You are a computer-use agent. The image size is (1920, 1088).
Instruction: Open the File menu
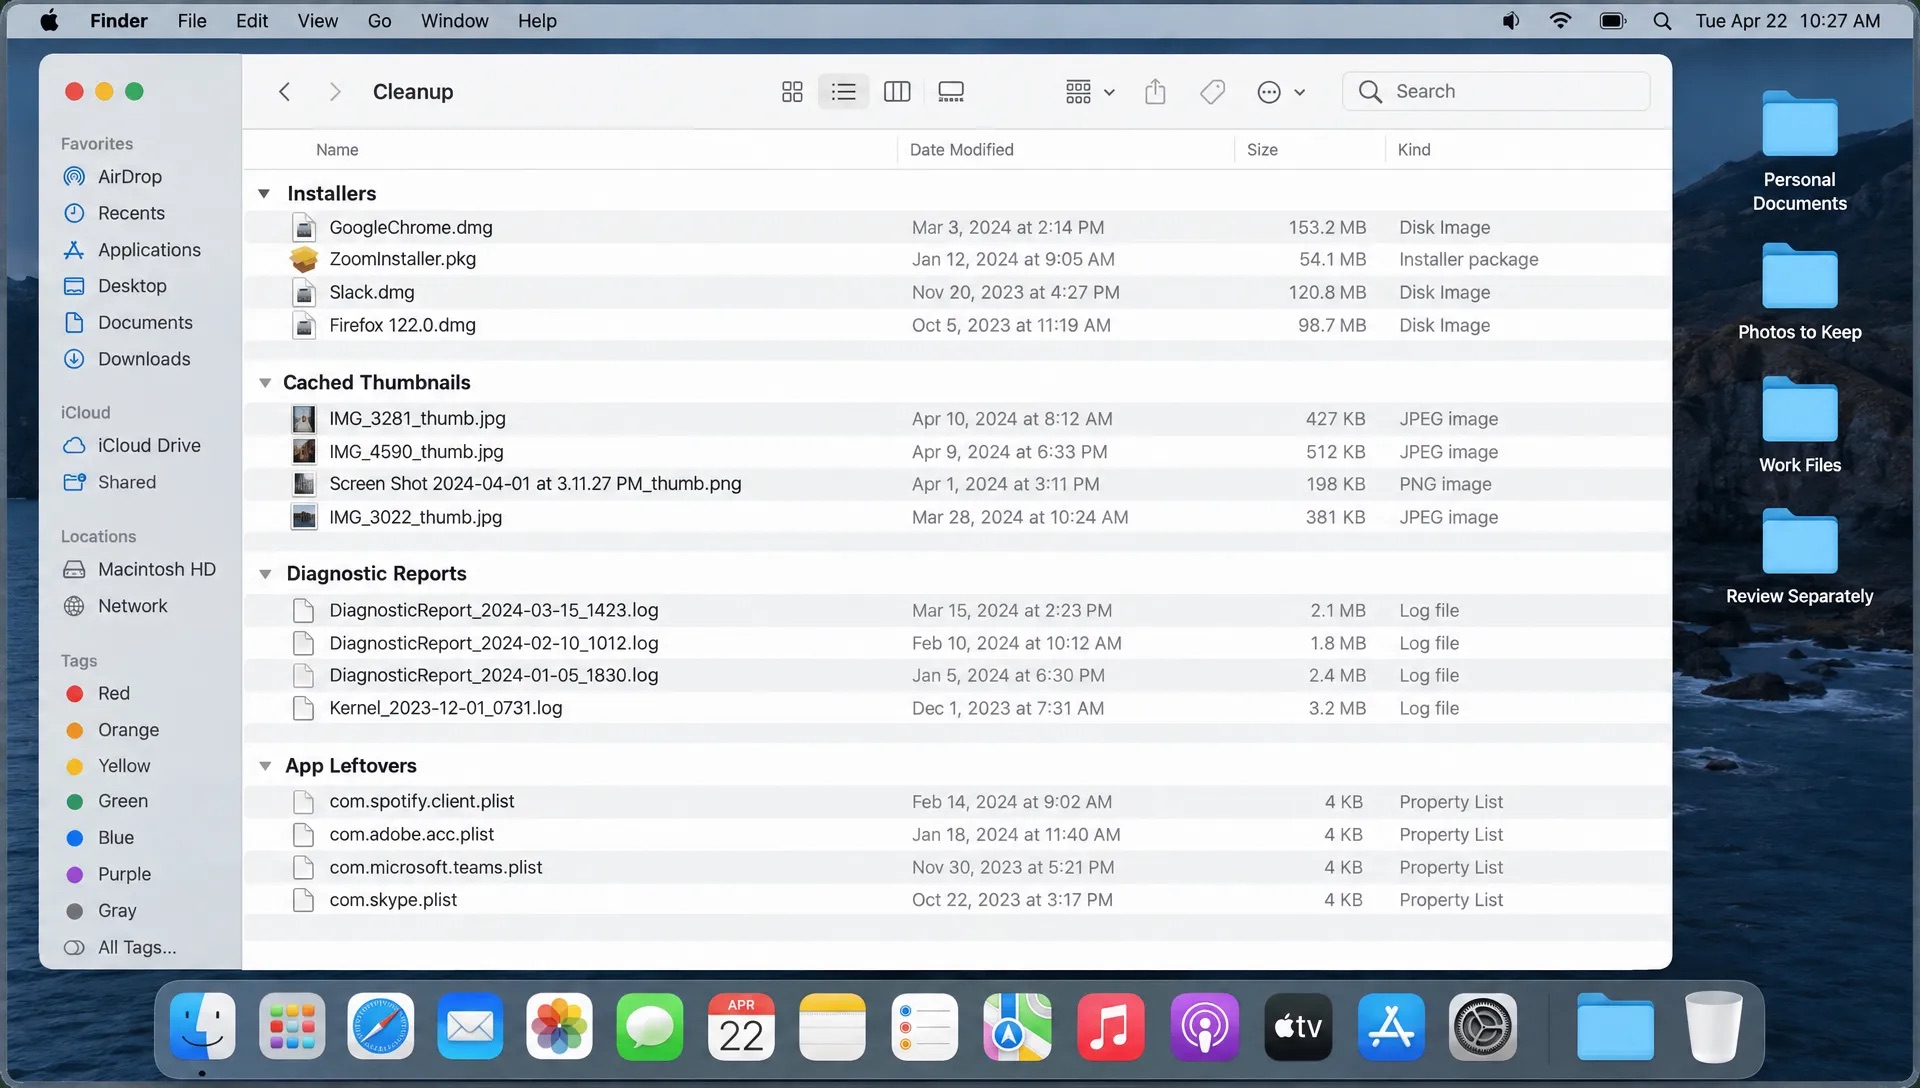pos(191,20)
